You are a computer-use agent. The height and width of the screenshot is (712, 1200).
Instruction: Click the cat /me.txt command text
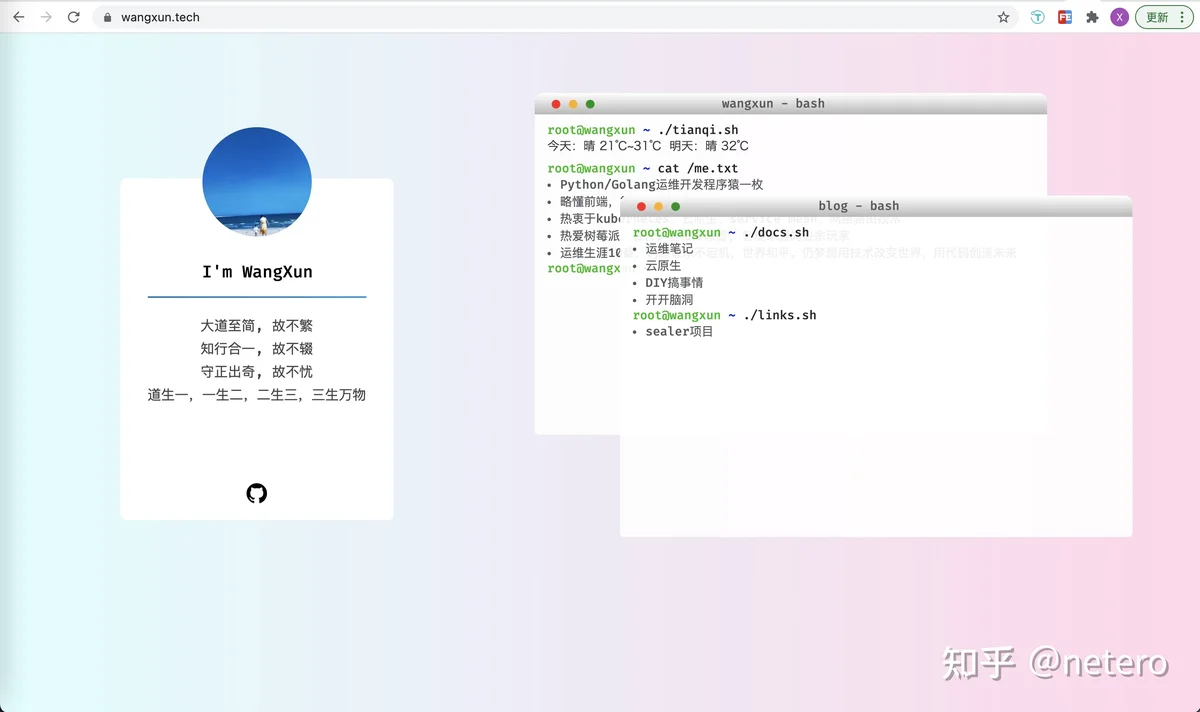[698, 168]
